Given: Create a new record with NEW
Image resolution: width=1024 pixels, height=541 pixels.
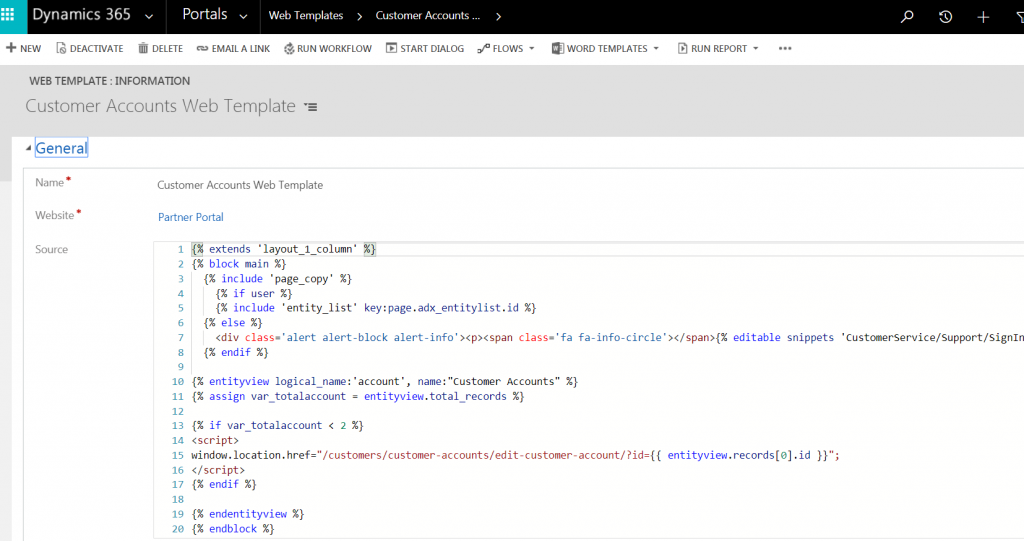Looking at the screenshot, I should point(24,48).
